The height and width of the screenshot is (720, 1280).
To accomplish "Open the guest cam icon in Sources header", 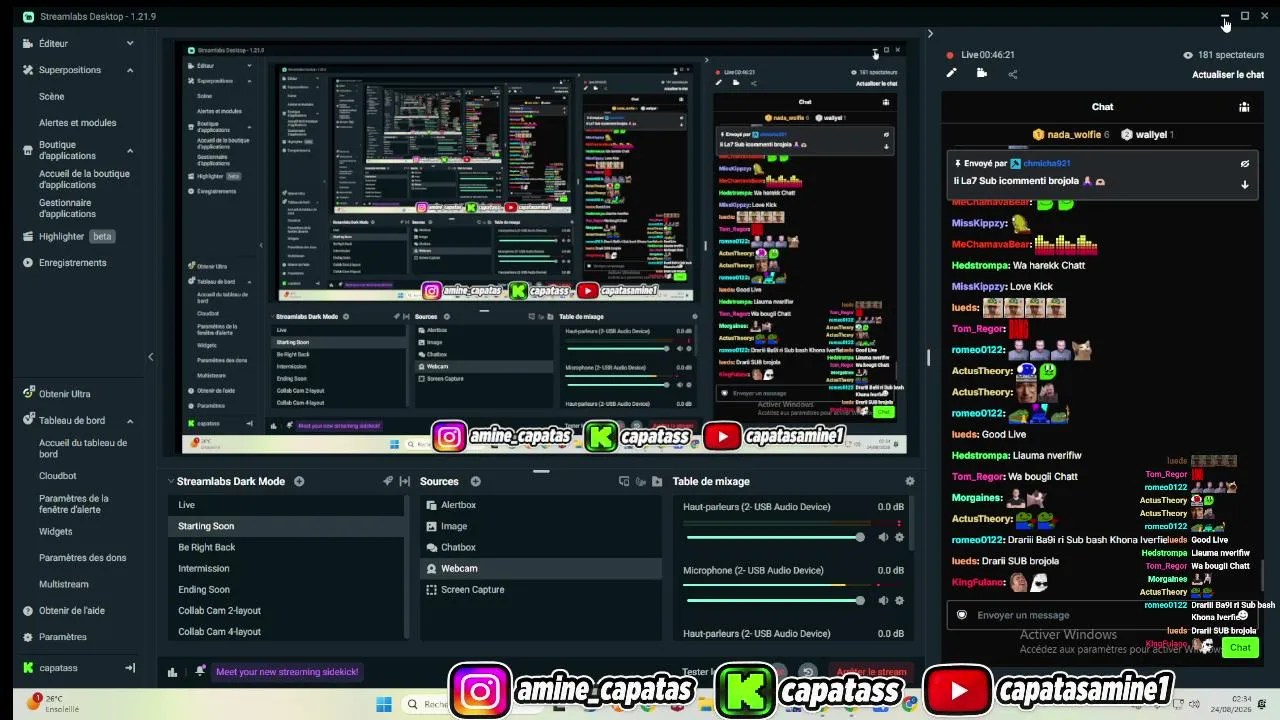I will (641, 481).
